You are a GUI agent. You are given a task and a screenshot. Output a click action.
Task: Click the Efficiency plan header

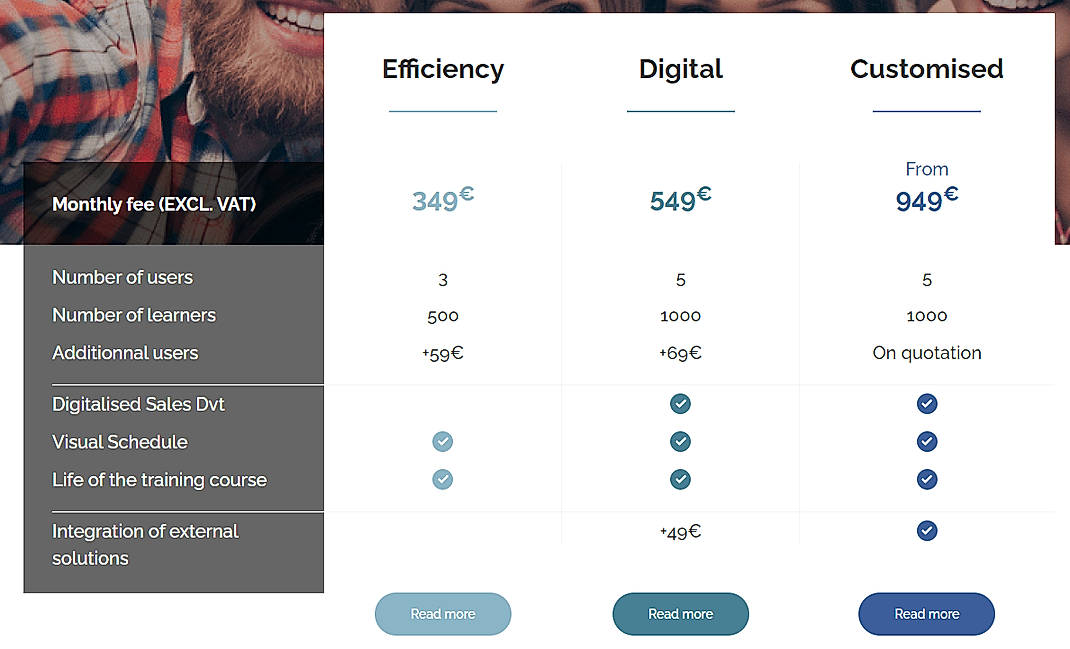442,69
